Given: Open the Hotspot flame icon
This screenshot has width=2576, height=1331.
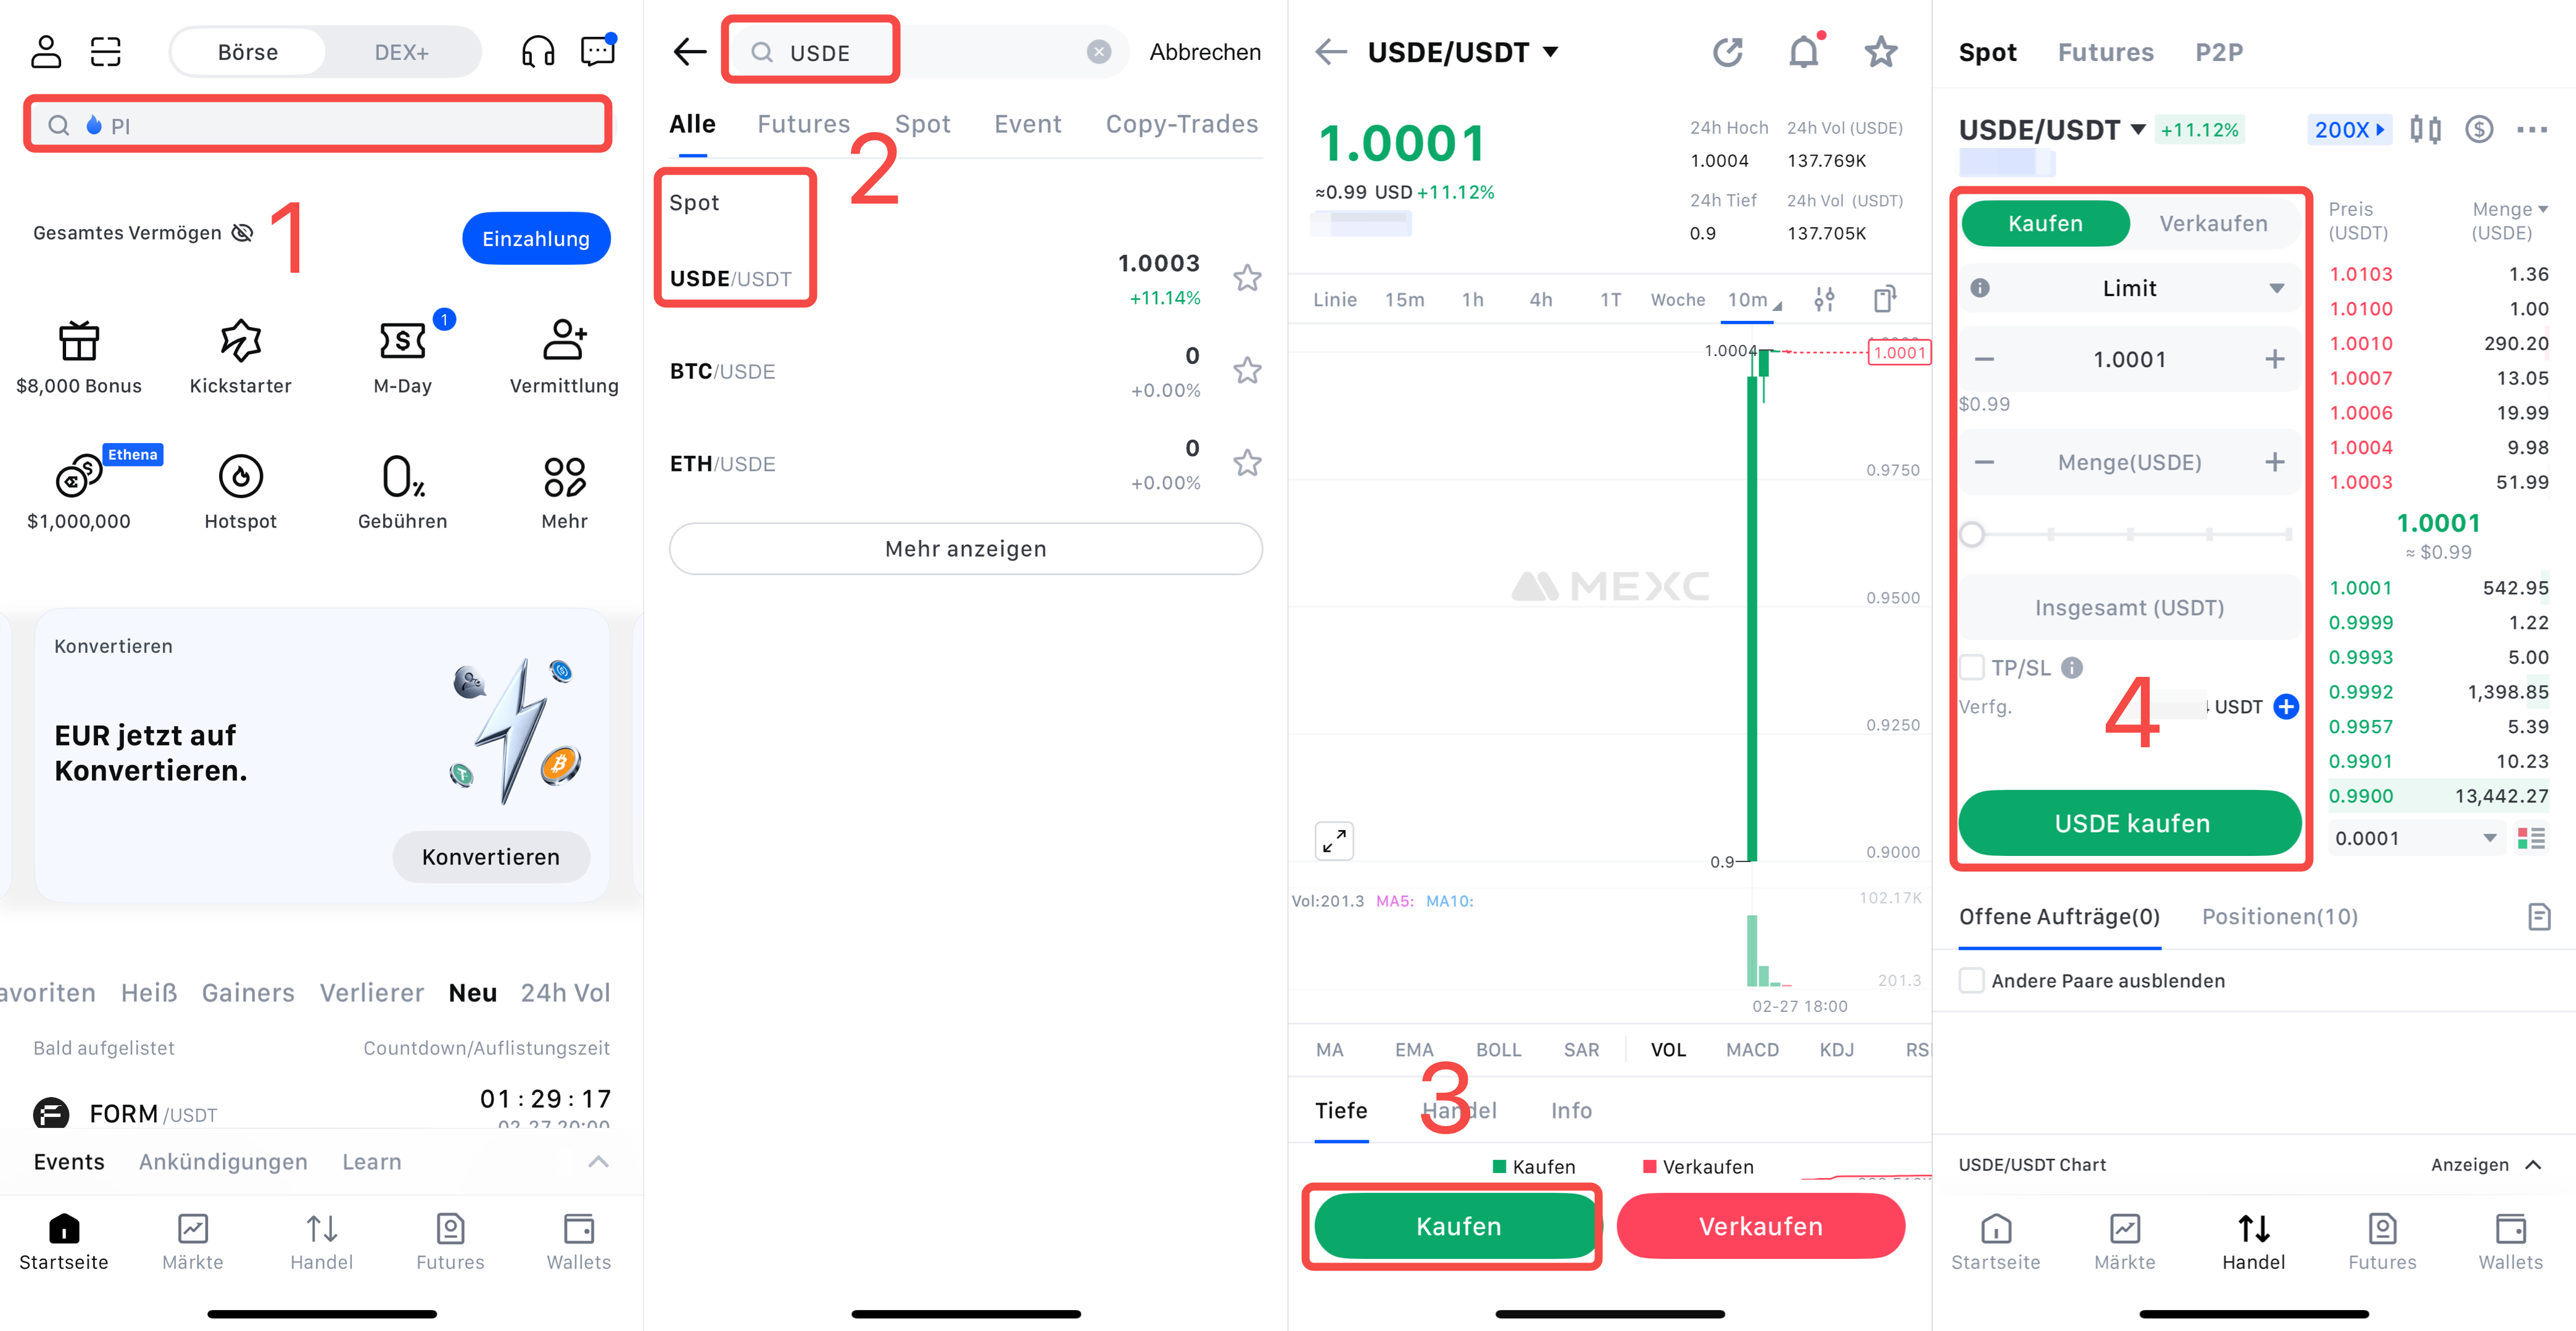Looking at the screenshot, I should [240, 476].
